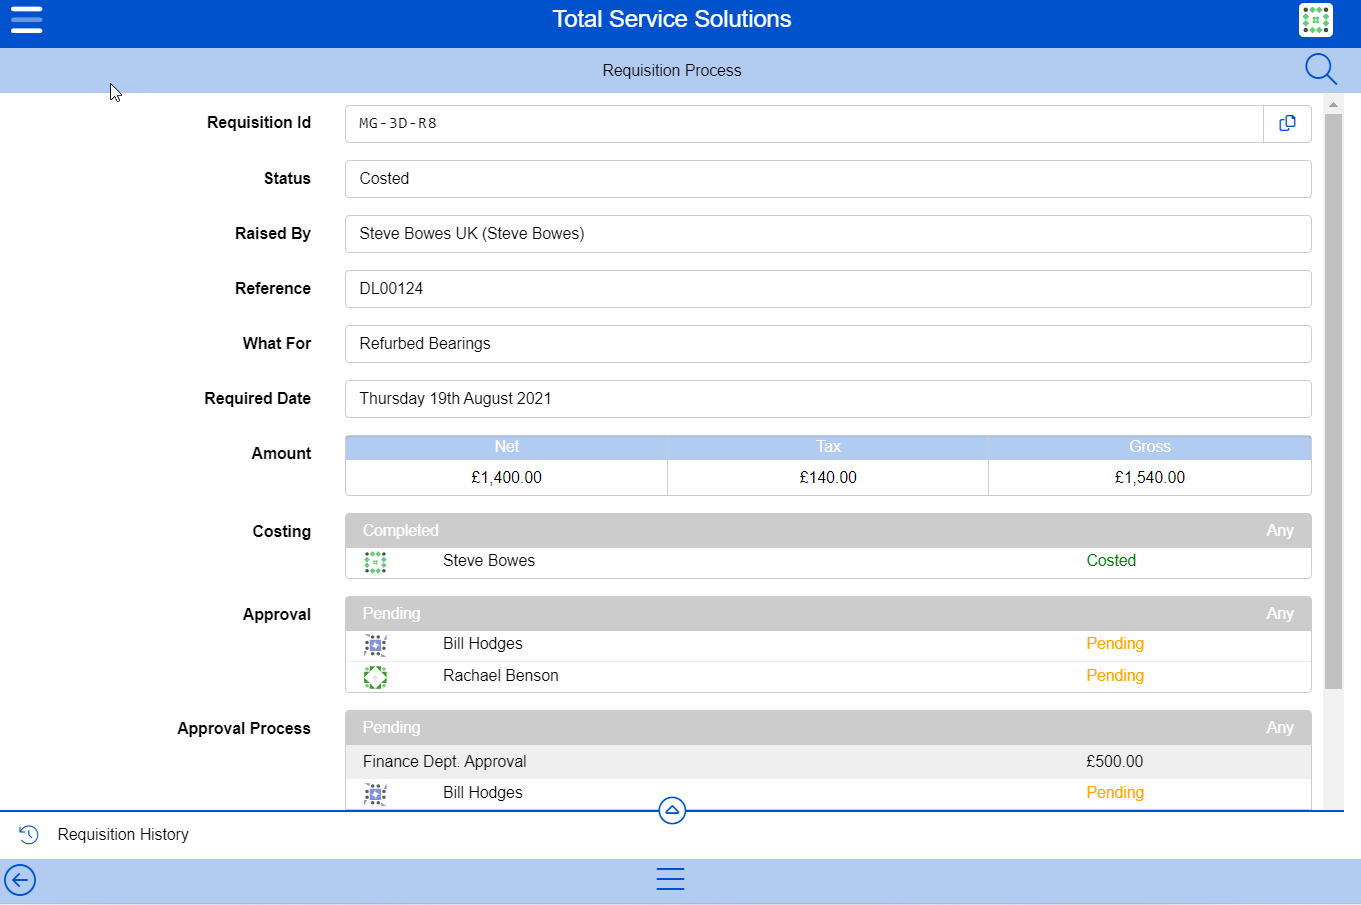This screenshot has width=1361, height=905.
Task: Click the Net amount £1,400.00
Action: pyautogui.click(x=506, y=477)
